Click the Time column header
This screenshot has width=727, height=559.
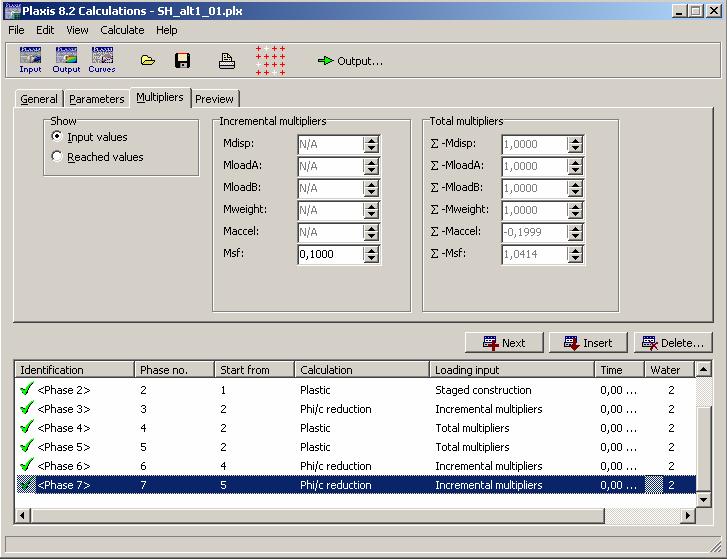(619, 370)
